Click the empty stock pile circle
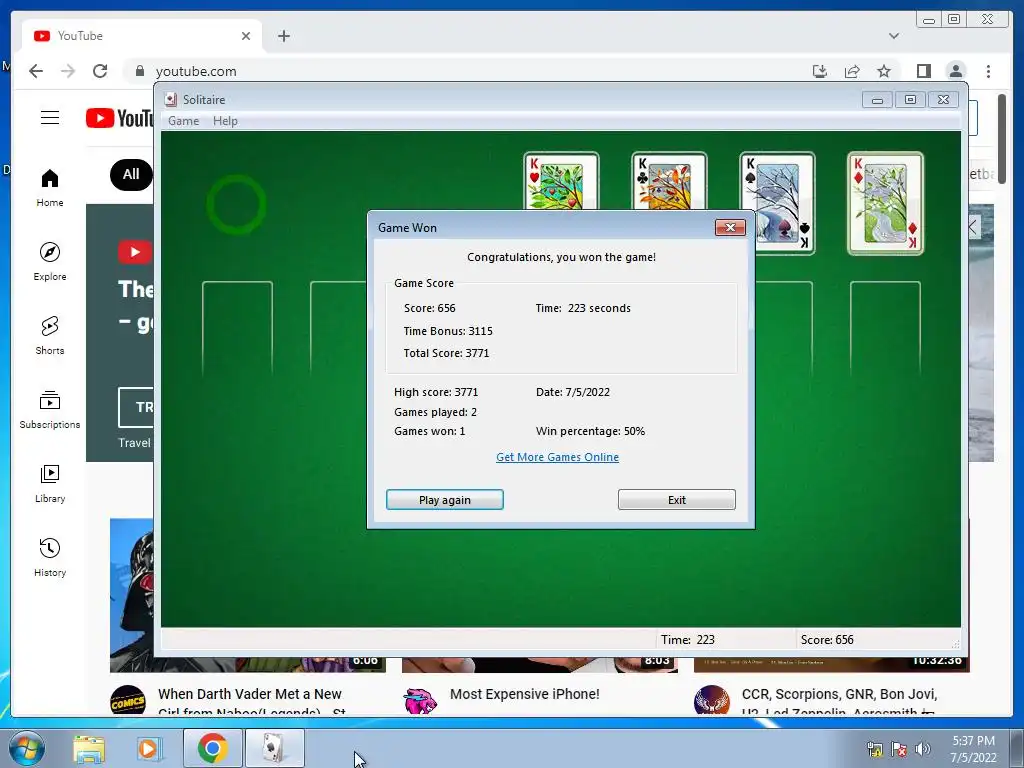 [236, 204]
